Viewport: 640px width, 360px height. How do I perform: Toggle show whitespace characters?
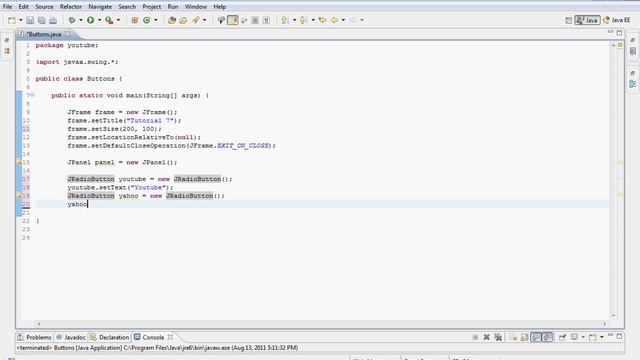click(266, 20)
